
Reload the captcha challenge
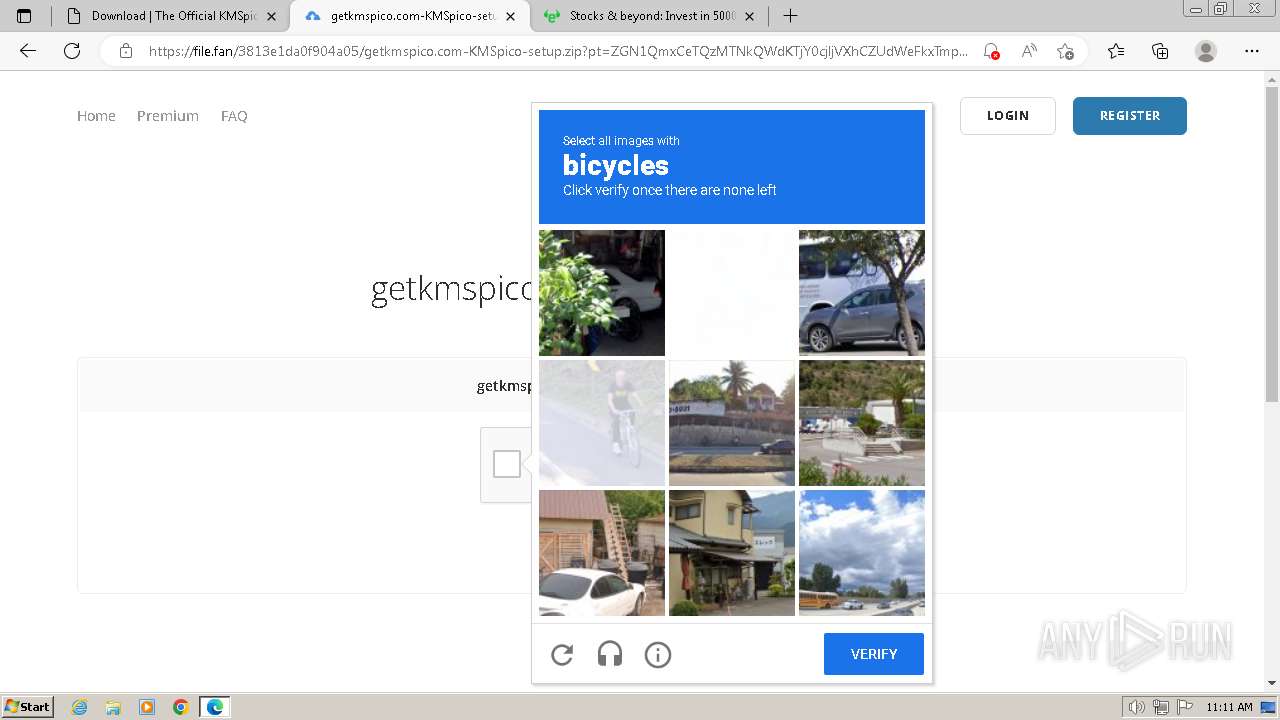562,655
